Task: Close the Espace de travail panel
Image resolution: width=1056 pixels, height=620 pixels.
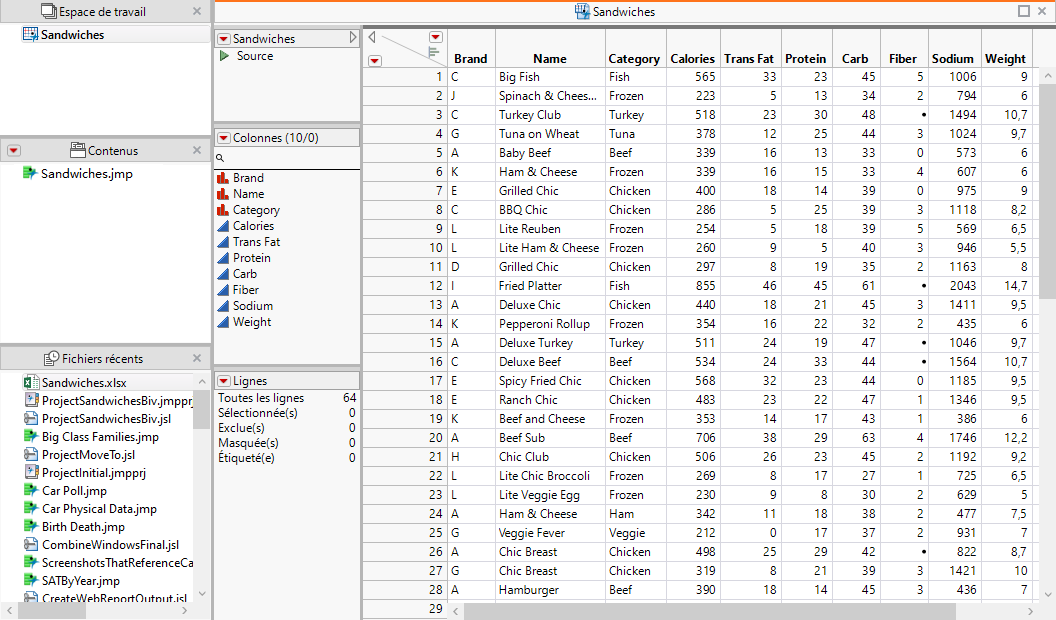Action: pos(197,11)
